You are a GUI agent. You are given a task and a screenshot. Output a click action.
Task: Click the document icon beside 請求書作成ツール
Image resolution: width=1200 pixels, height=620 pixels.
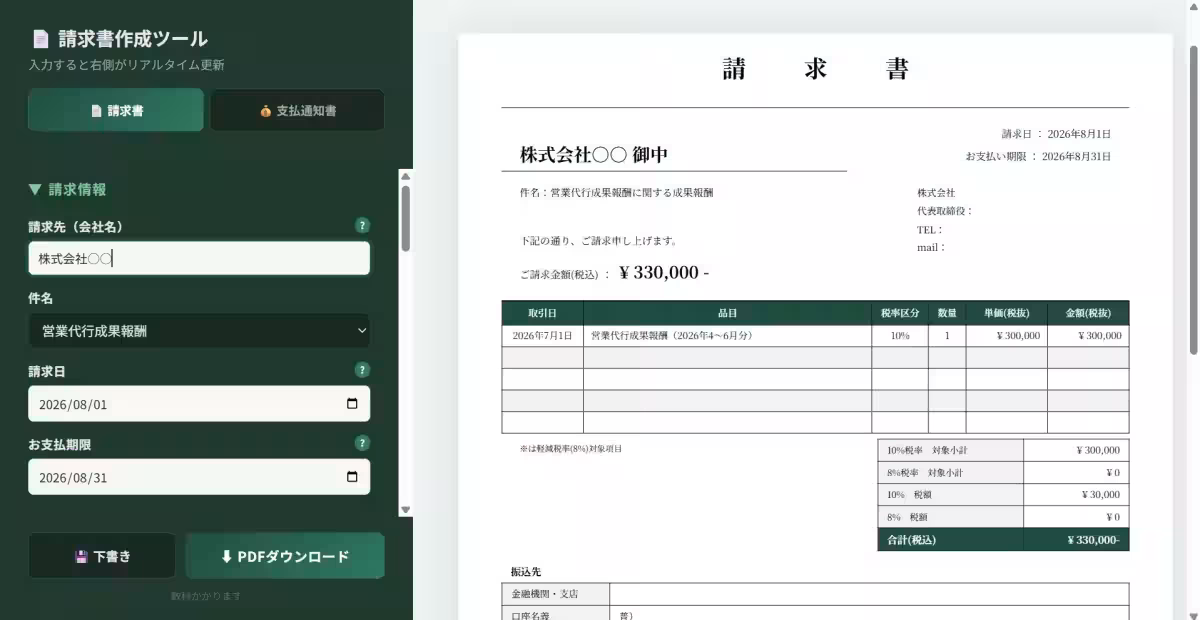tap(41, 39)
